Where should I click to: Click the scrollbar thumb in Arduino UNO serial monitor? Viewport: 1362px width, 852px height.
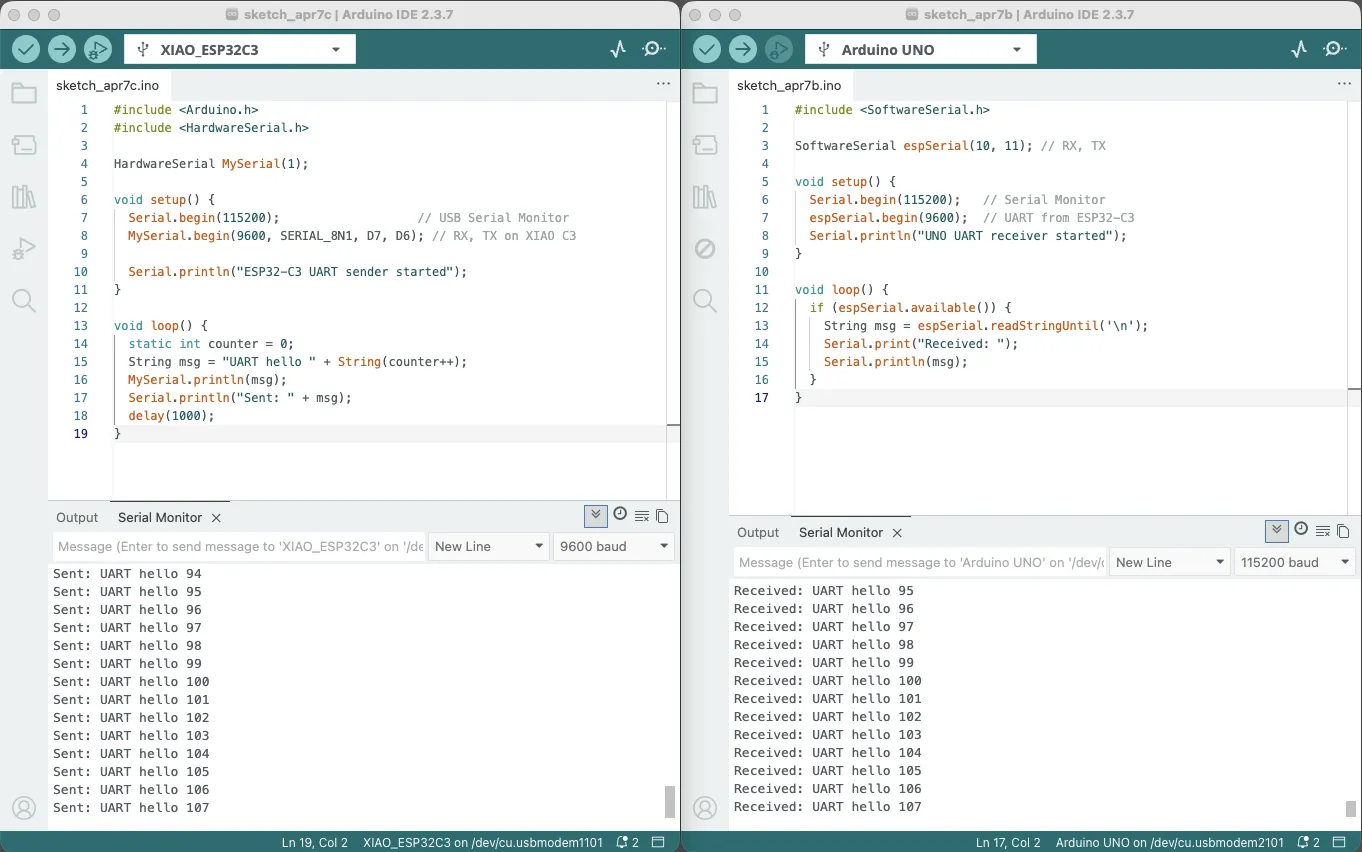click(x=1351, y=809)
